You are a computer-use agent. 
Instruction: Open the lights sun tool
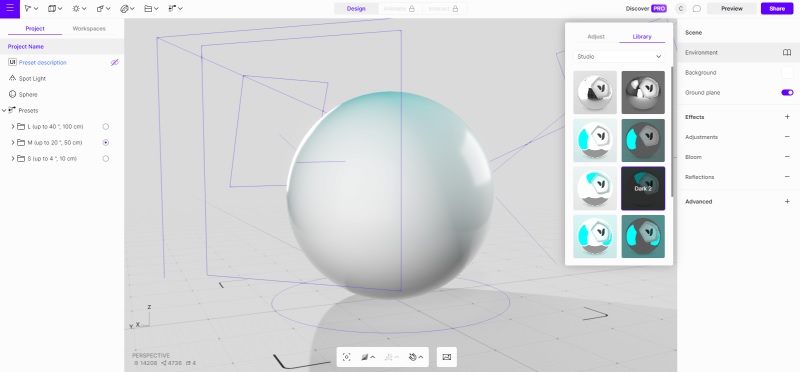point(76,9)
